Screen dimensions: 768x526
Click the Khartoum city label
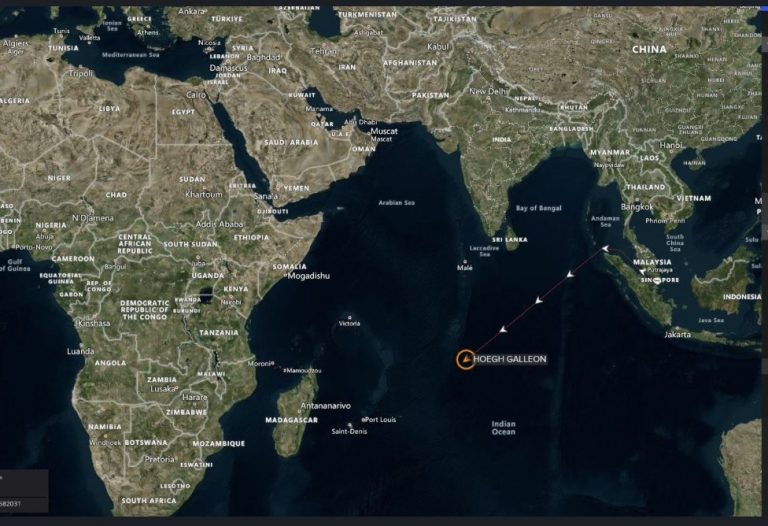204,194
